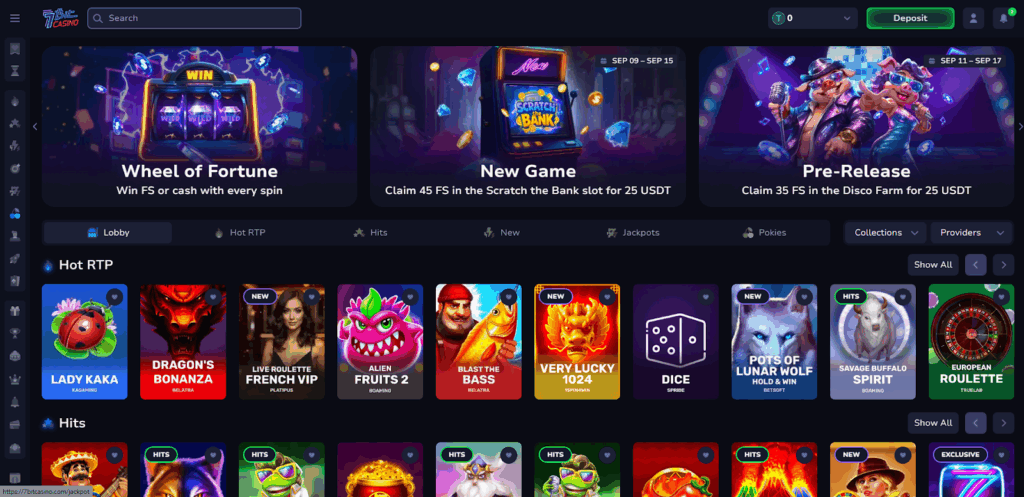Image resolution: width=1024 pixels, height=497 pixels.
Task: Switch to the Jackpots tab
Action: [x=632, y=232]
